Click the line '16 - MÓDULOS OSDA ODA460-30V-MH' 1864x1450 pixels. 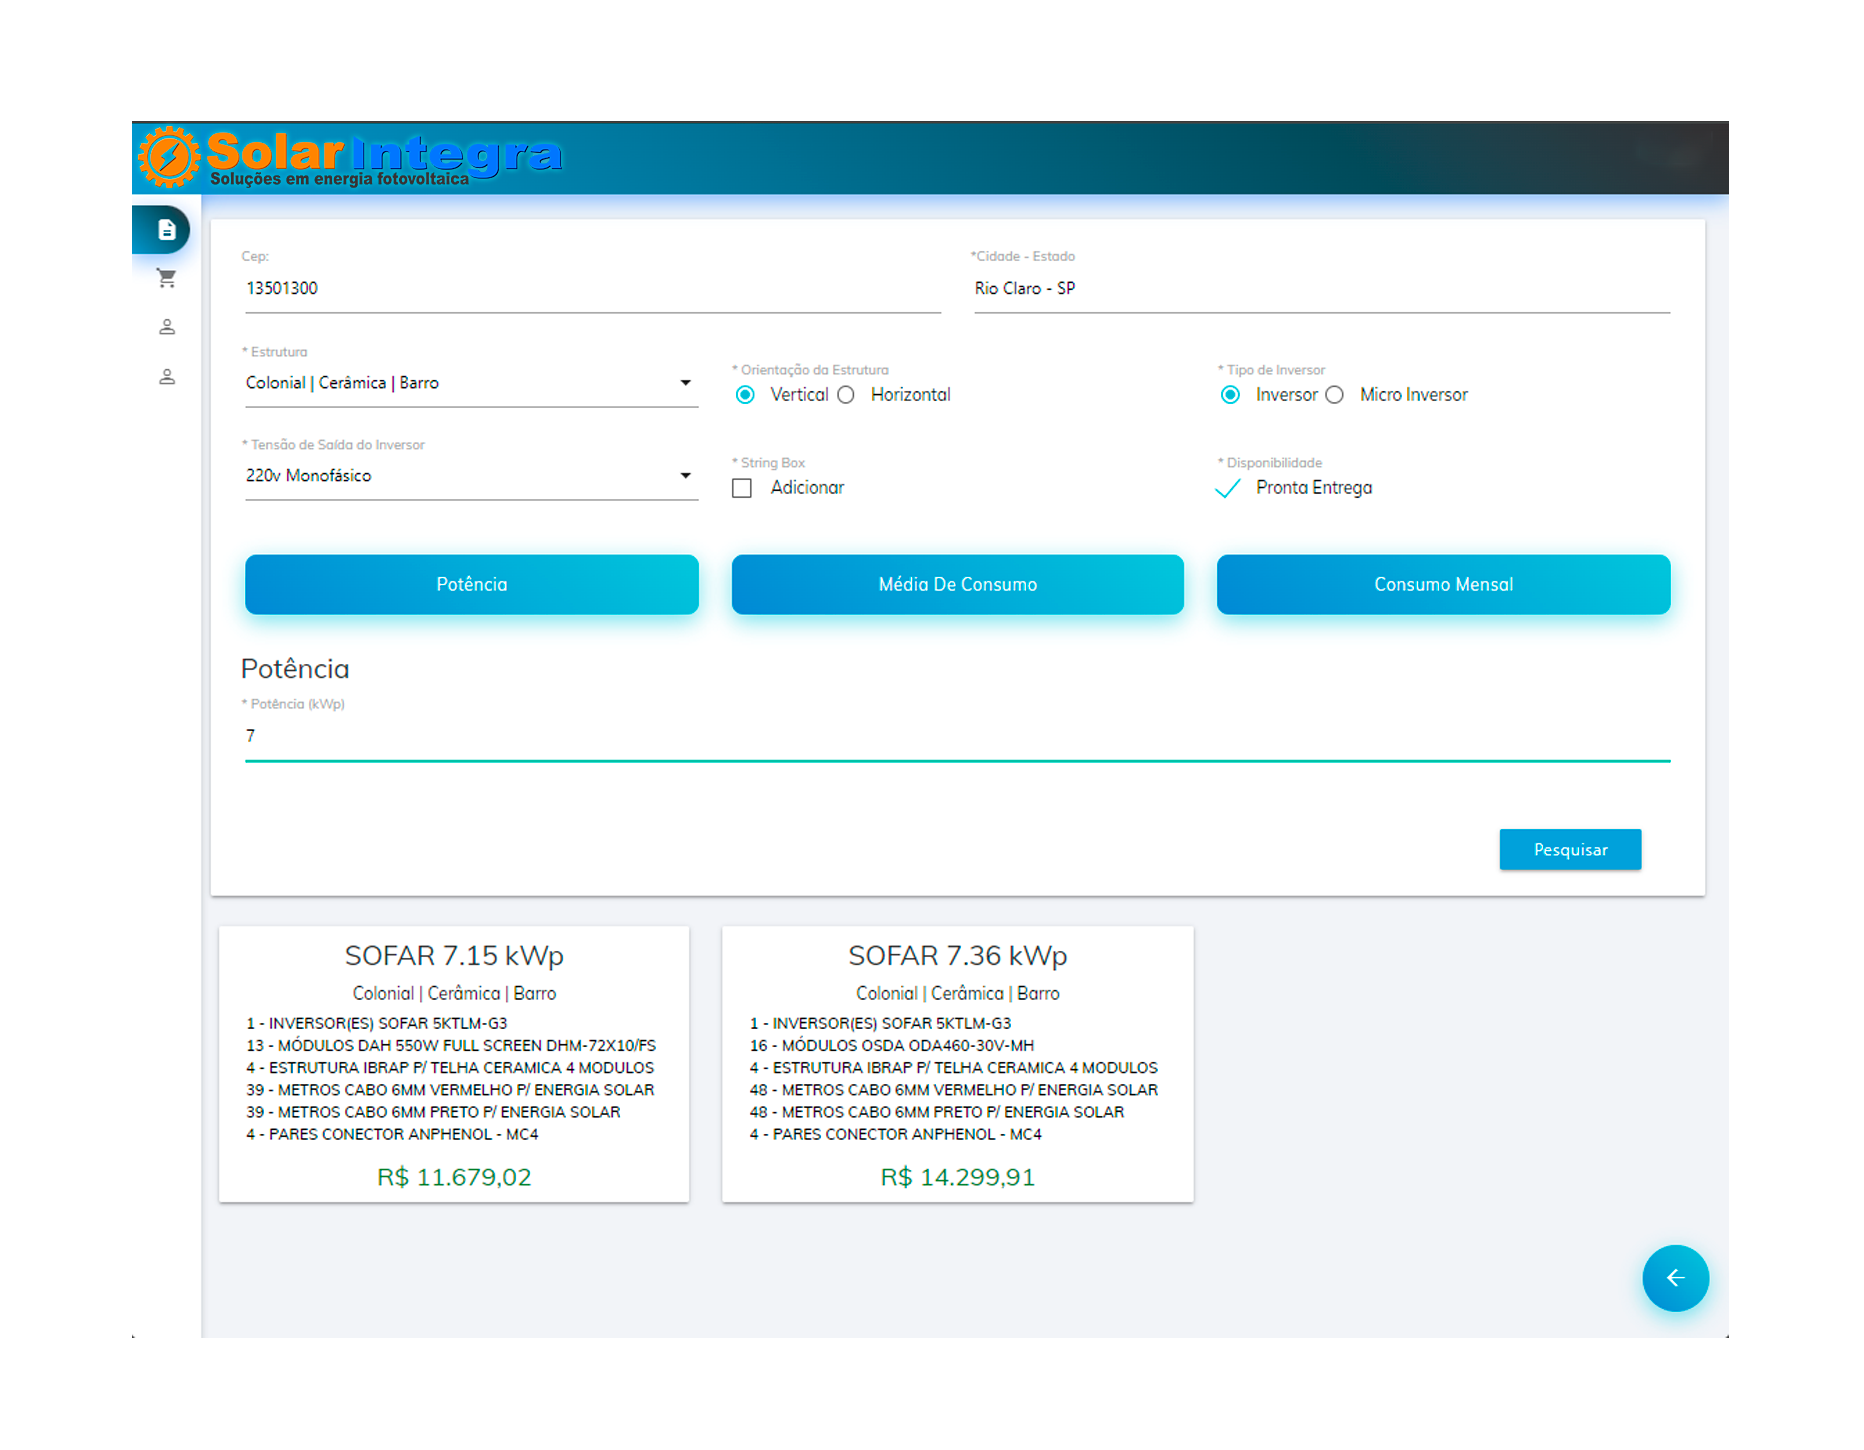pos(892,1046)
